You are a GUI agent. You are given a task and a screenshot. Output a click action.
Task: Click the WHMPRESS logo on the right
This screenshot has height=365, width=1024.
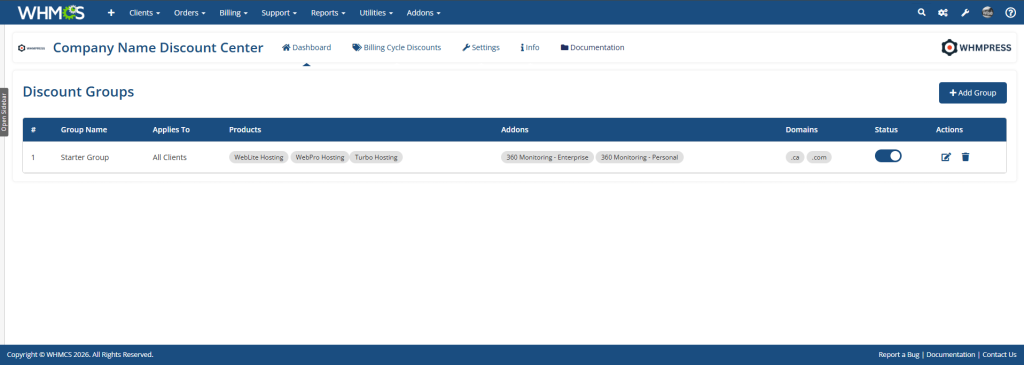pyautogui.click(x=976, y=48)
